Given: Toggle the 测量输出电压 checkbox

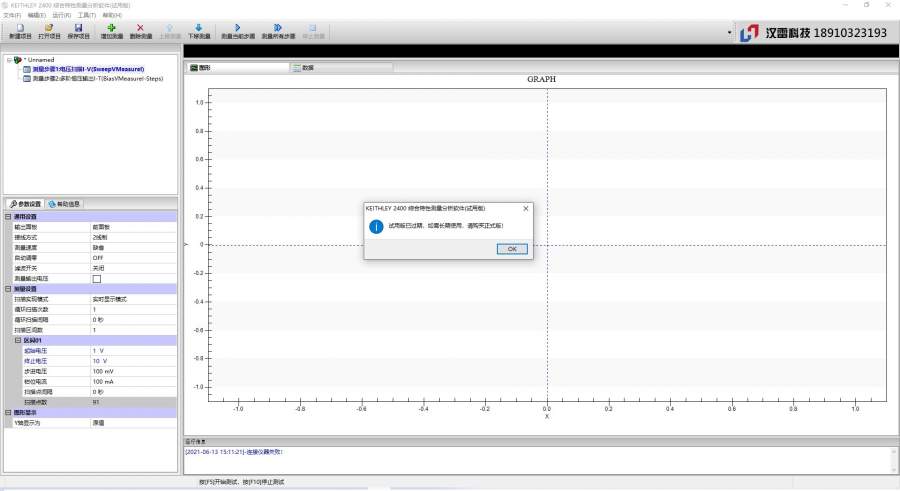Looking at the screenshot, I should pos(97,278).
